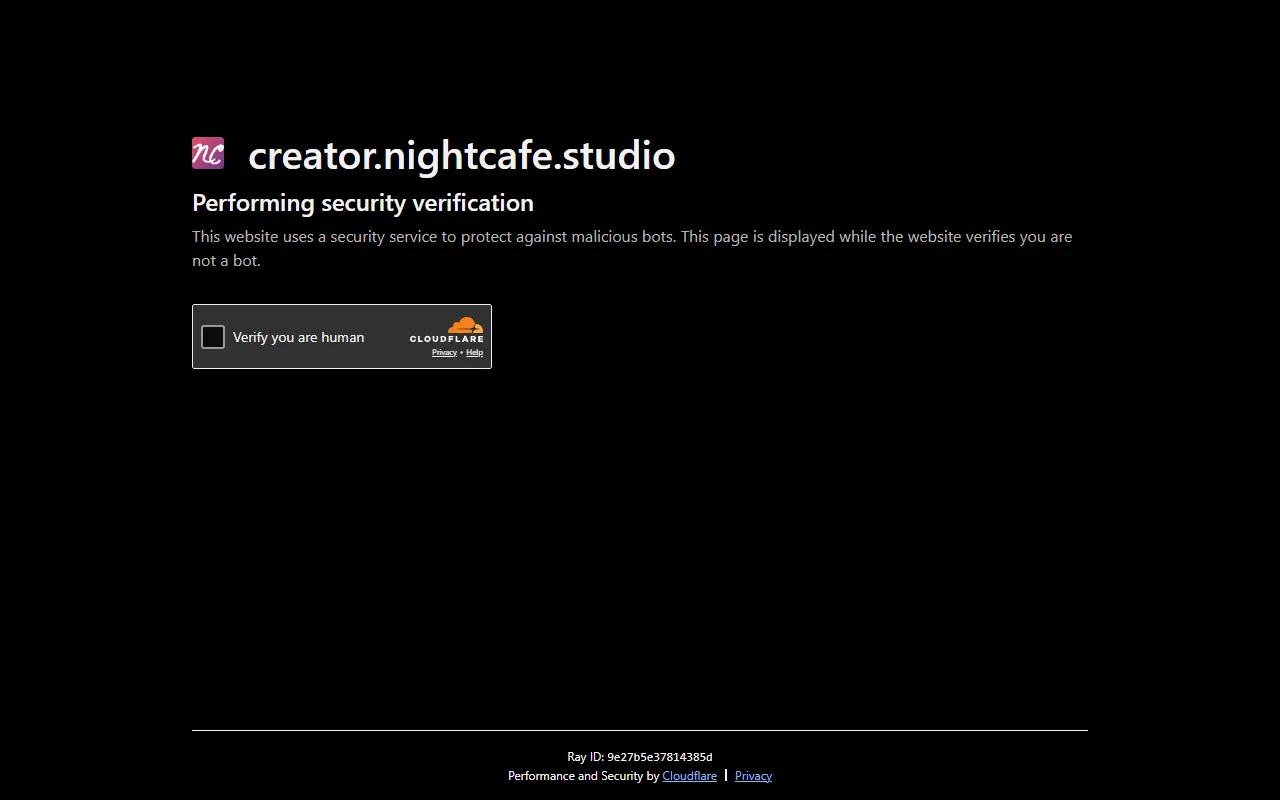This screenshot has height=800, width=1280.
Task: Open the Help link inside the Cloudflare widget
Action: pyautogui.click(x=475, y=352)
